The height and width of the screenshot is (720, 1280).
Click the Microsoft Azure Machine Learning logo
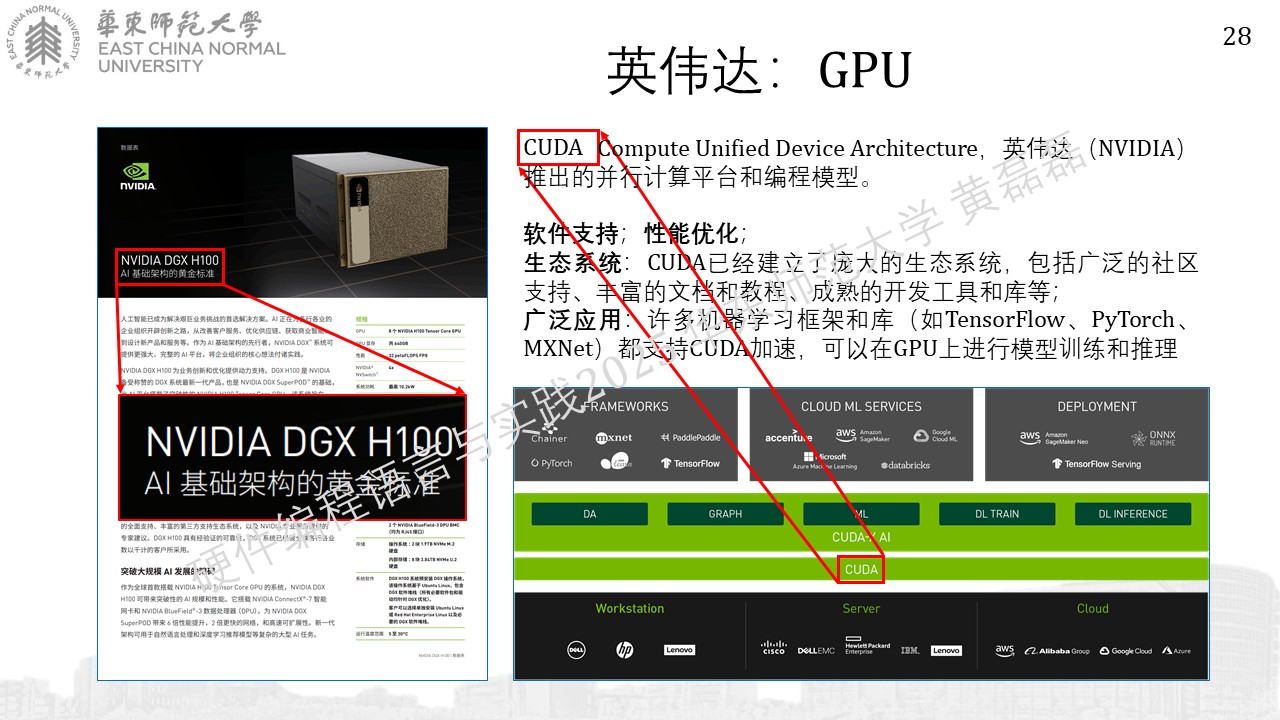(x=826, y=461)
